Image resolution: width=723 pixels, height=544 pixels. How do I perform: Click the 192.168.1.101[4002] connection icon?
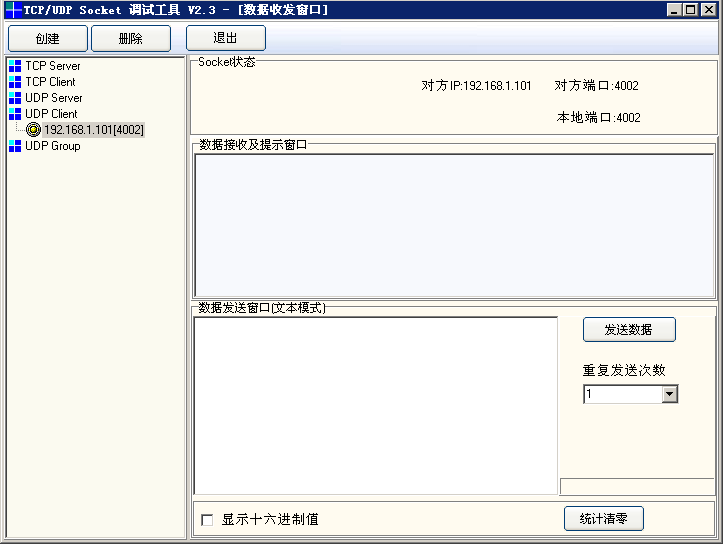click(33, 130)
